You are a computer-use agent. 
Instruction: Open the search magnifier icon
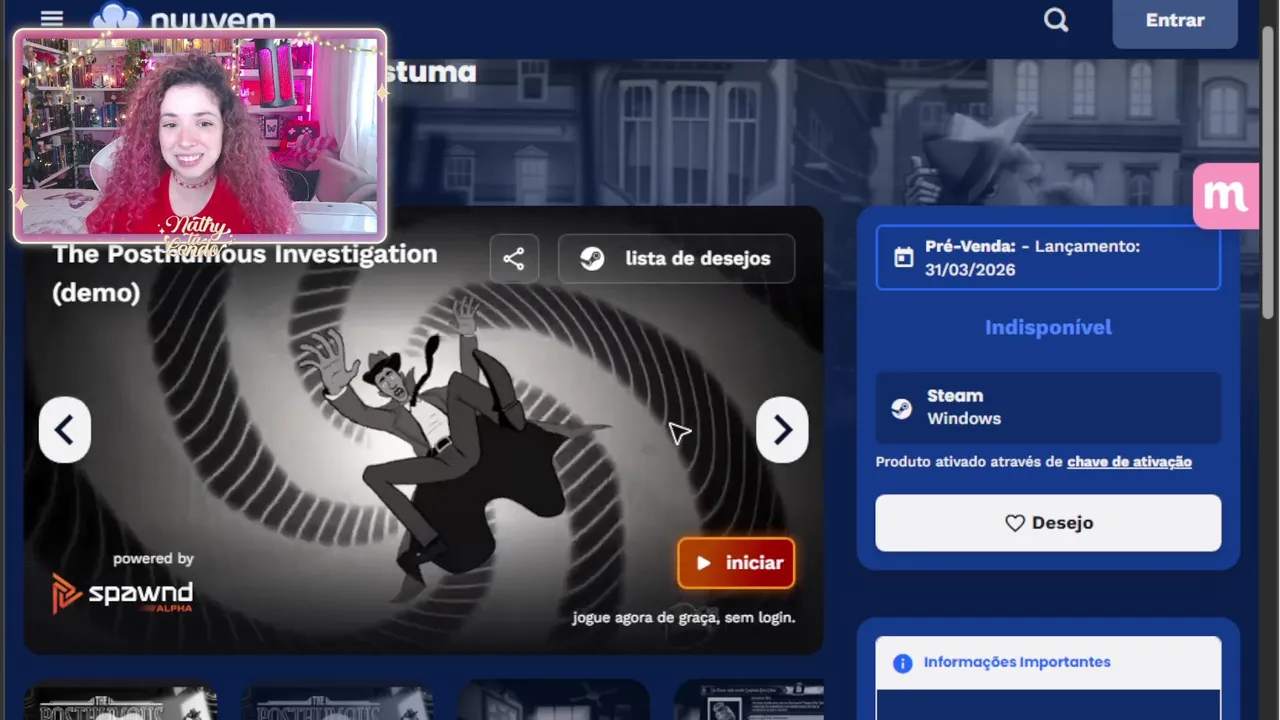(1056, 20)
